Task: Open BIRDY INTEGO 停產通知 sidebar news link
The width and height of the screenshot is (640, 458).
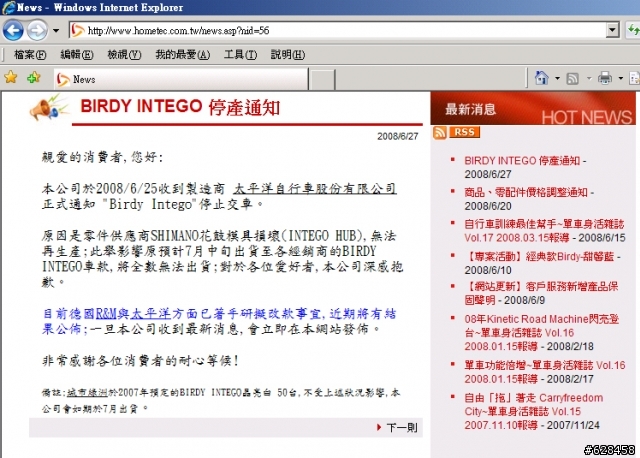Action: (522, 161)
